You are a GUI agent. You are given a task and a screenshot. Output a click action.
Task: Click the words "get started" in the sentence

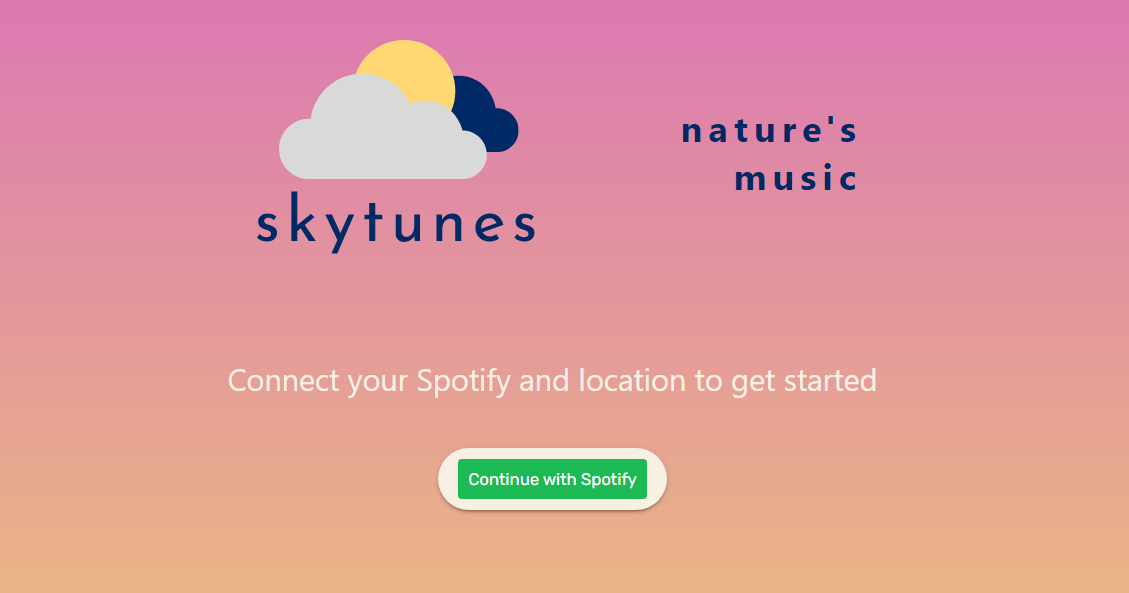coord(804,381)
